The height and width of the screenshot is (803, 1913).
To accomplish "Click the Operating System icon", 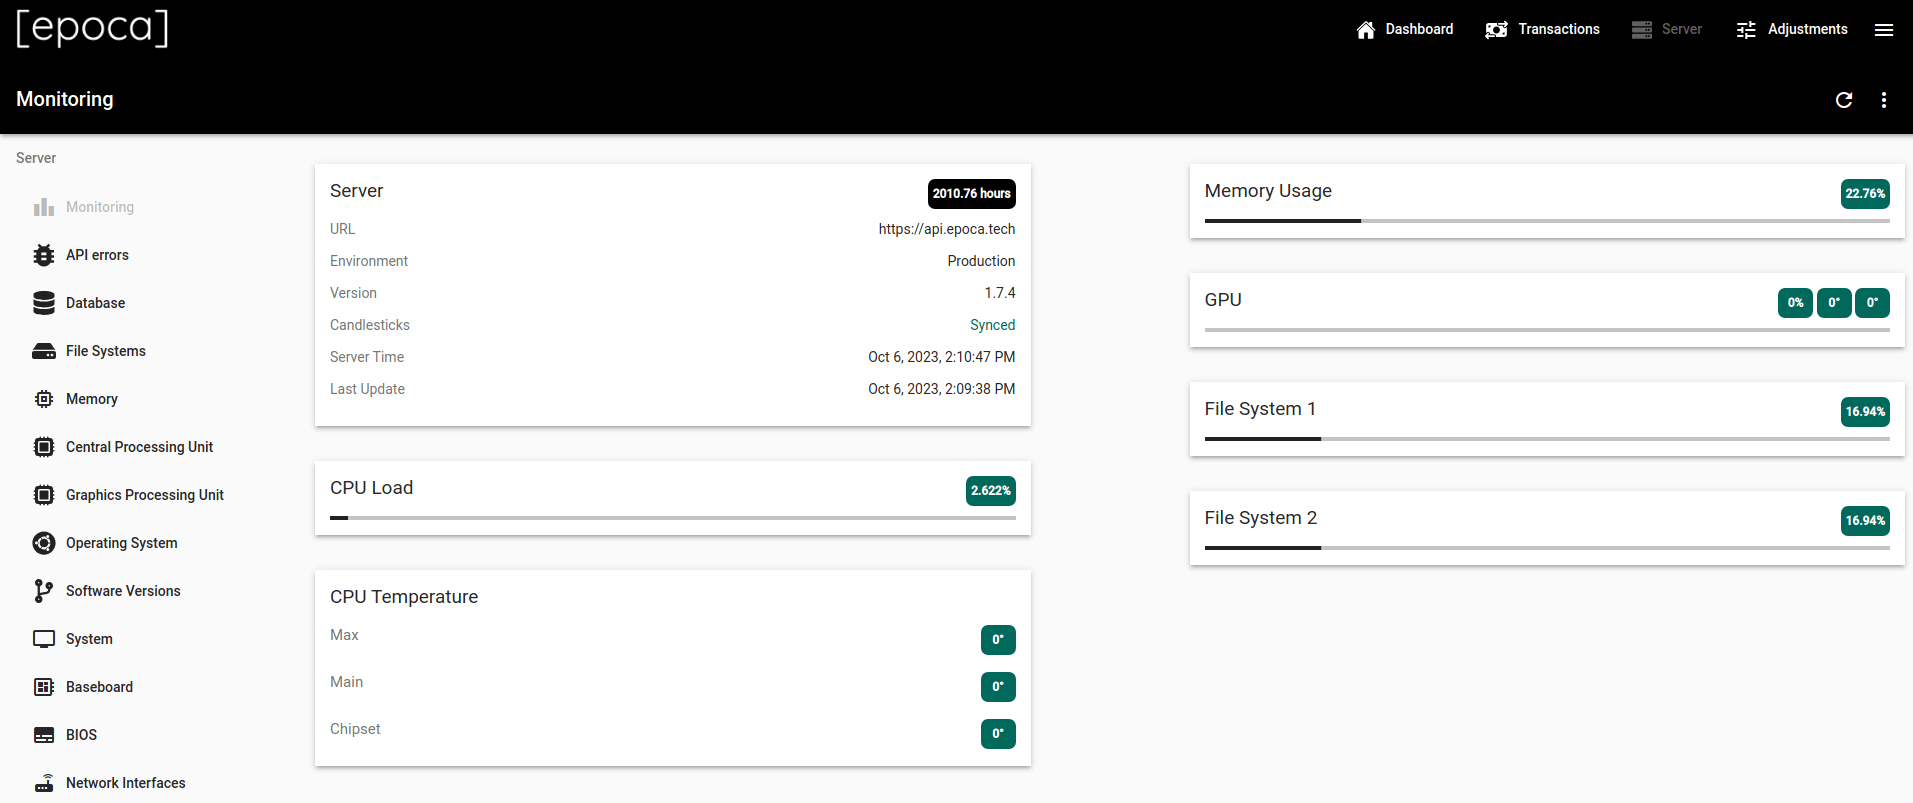I will [44, 543].
